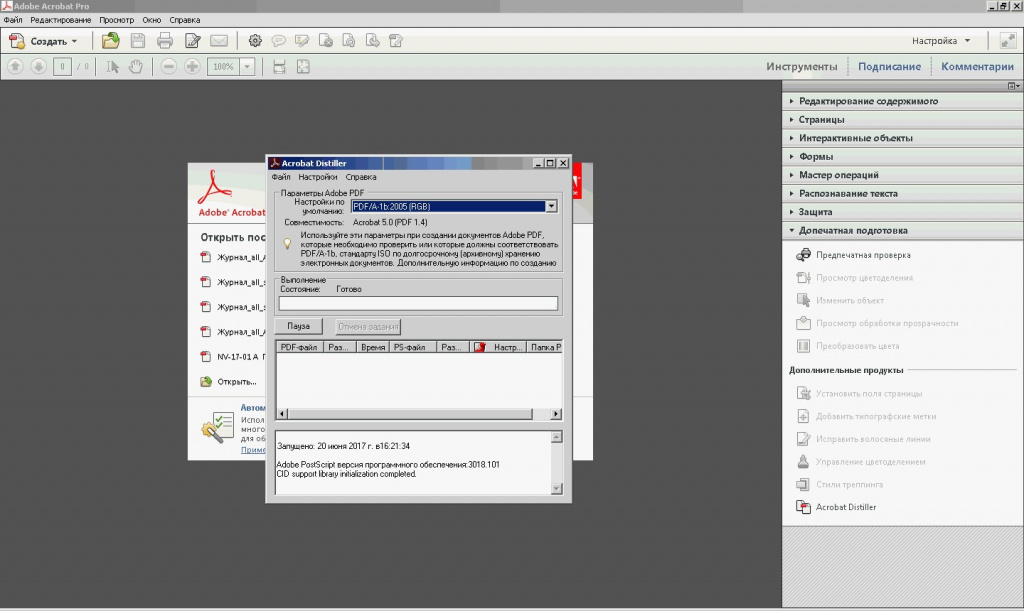Open Предпечатная проверка preflight tool
This screenshot has width=1024, height=611.
[x=863, y=255]
